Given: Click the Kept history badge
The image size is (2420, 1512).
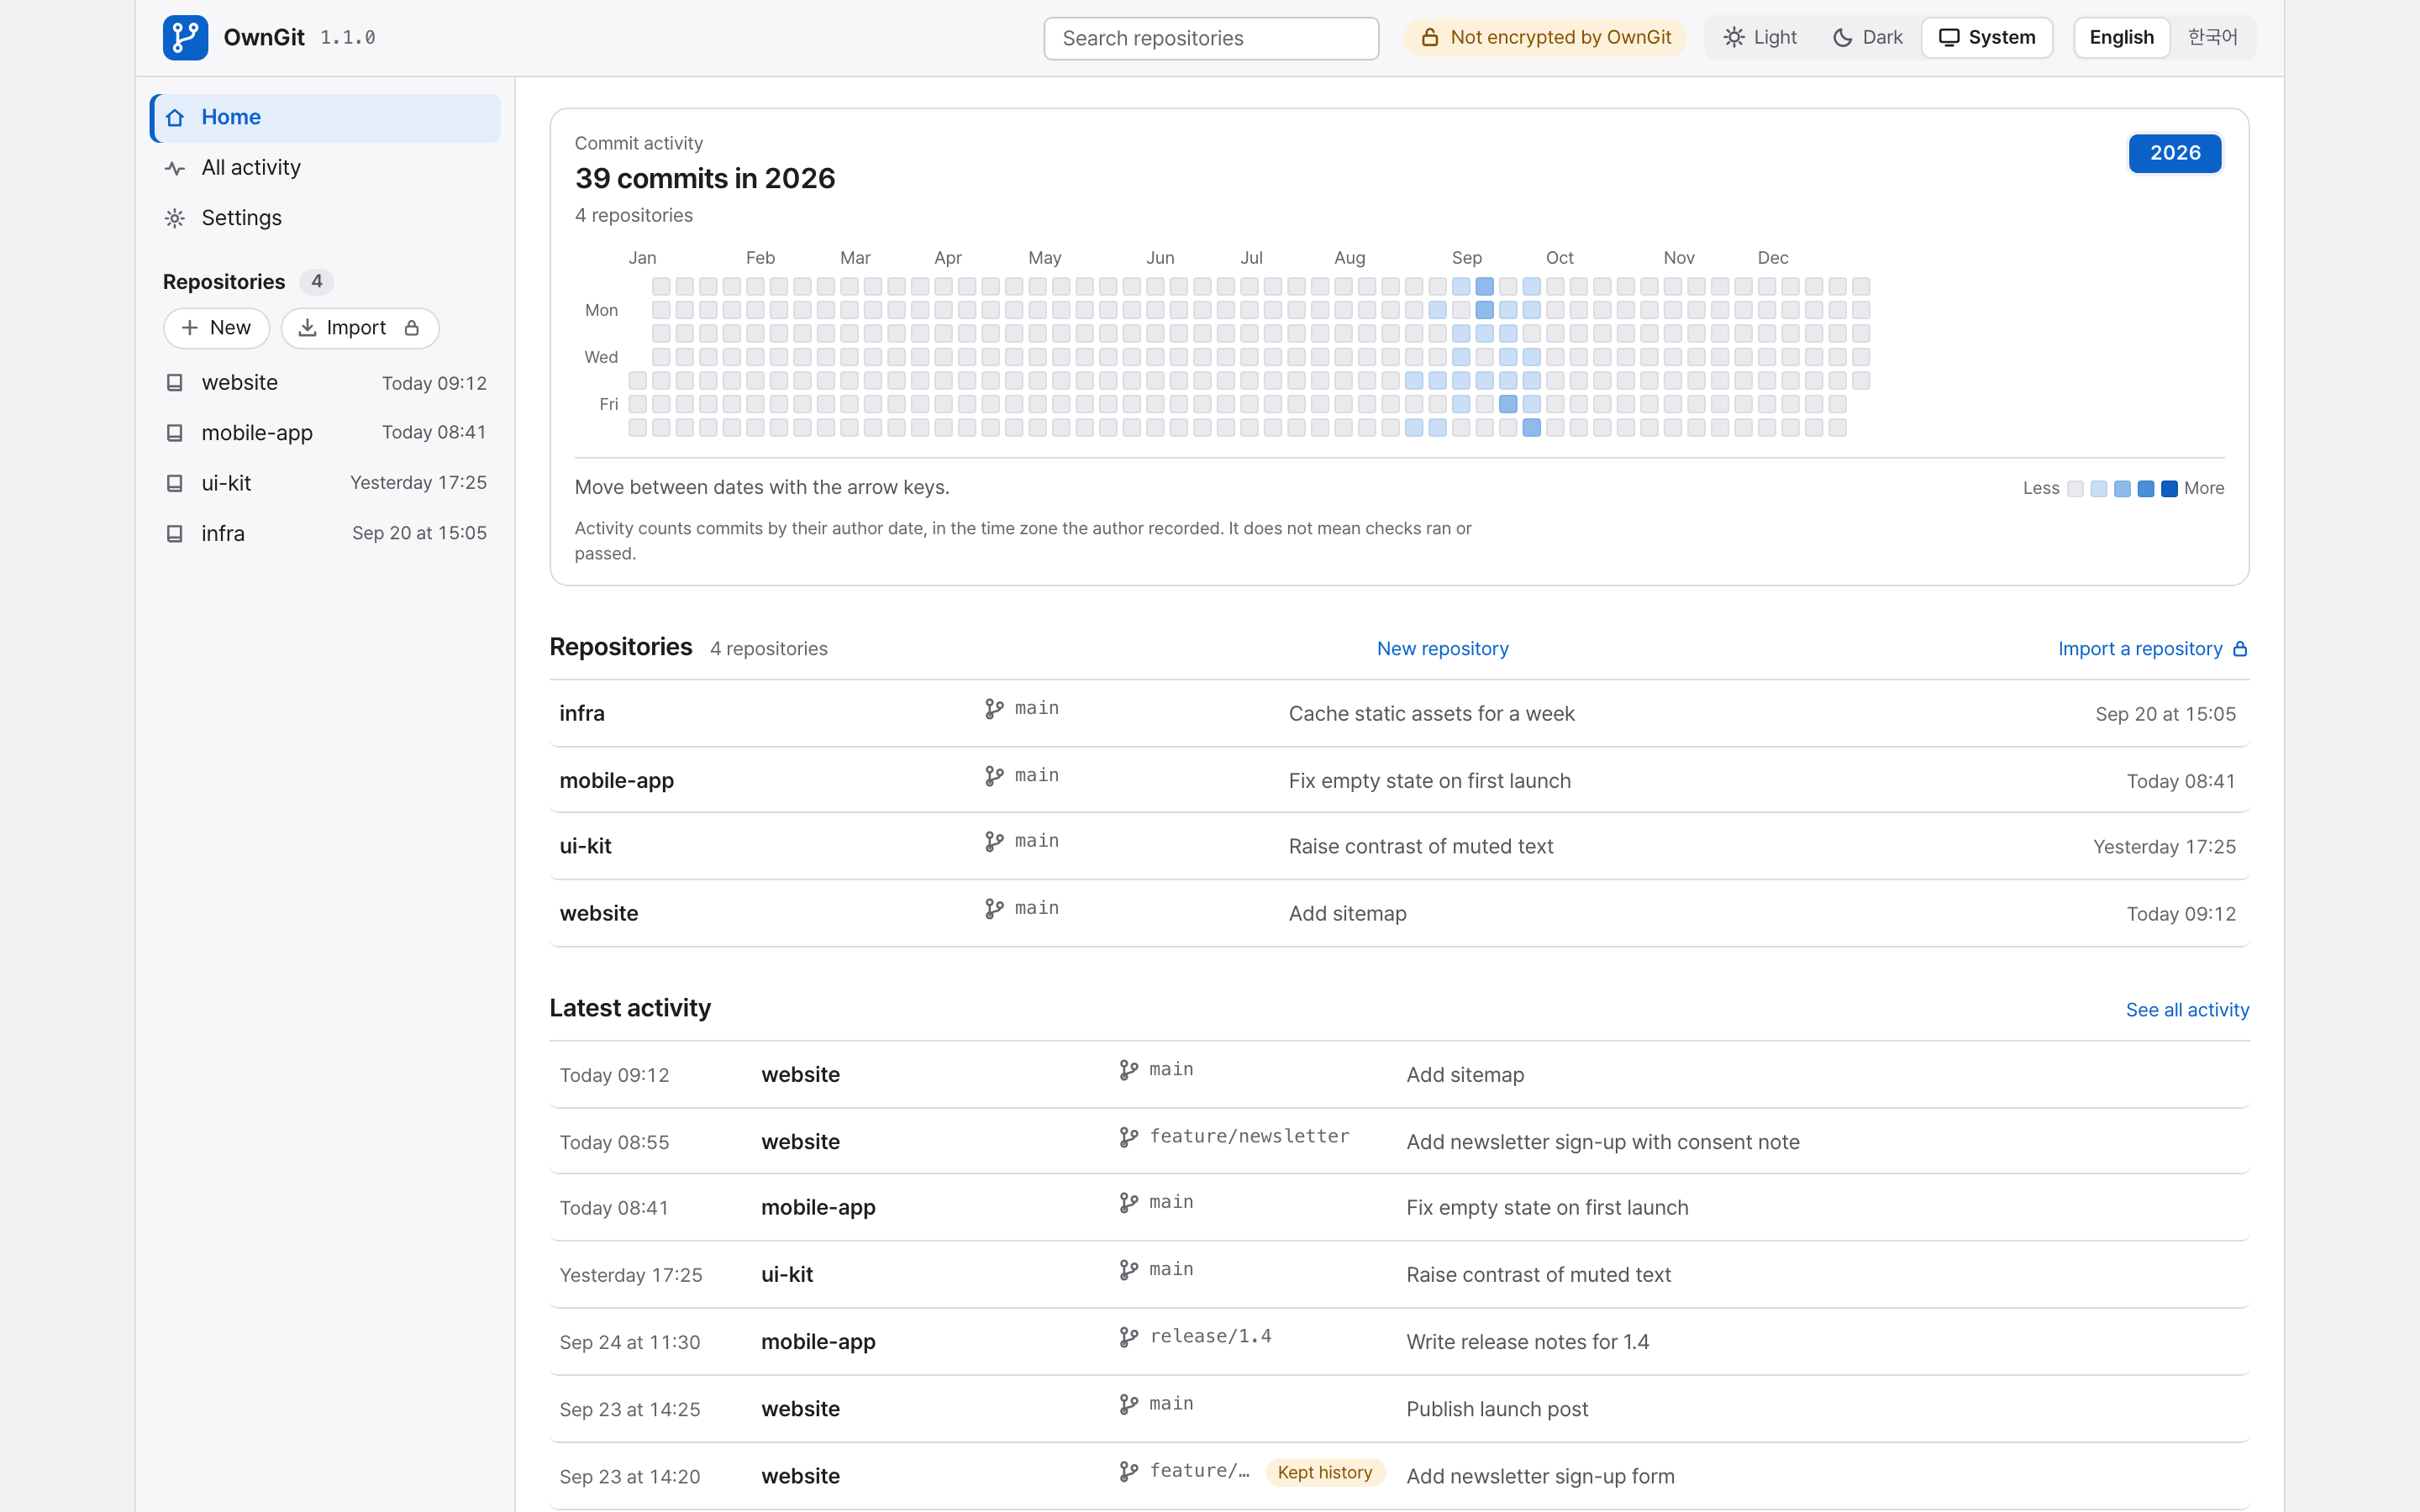Looking at the screenshot, I should [1325, 1472].
